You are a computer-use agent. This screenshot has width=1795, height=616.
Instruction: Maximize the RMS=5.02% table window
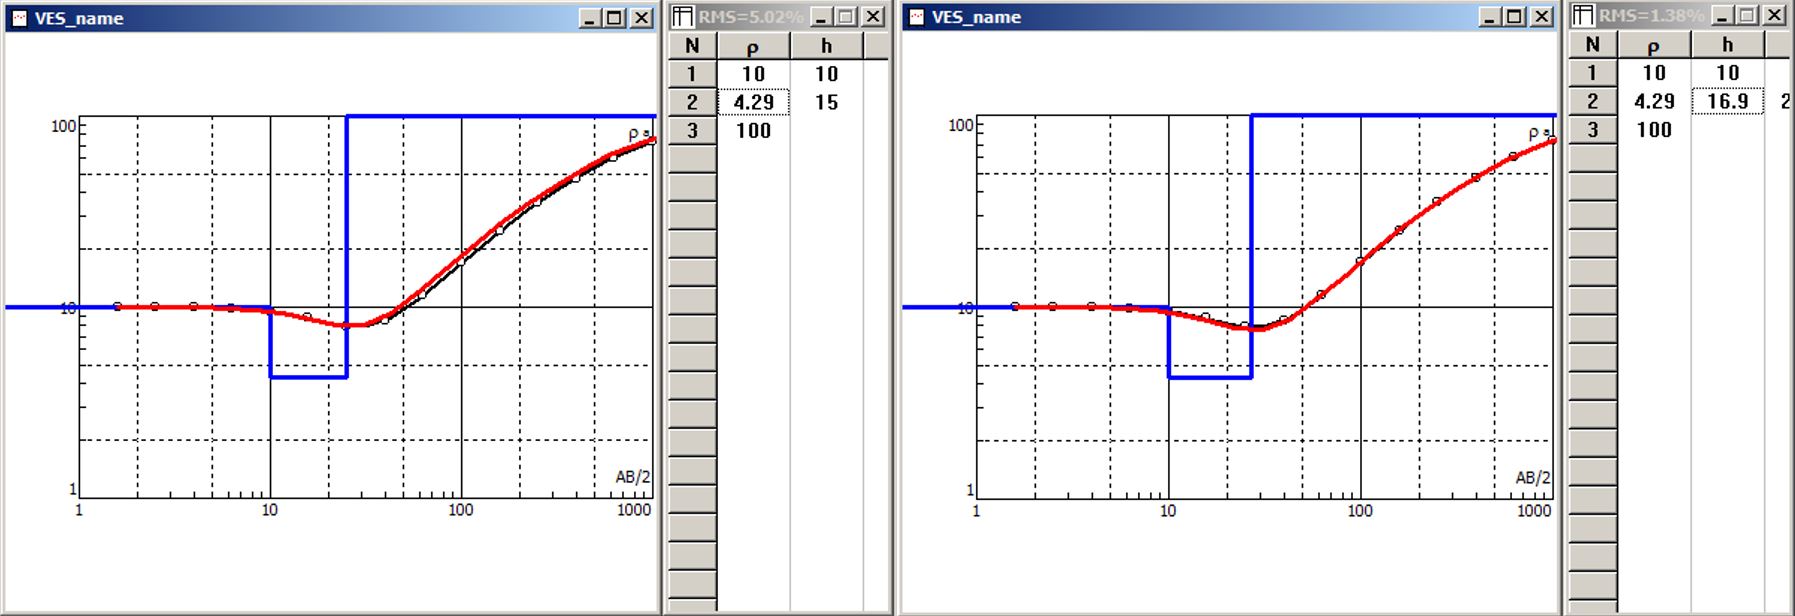point(846,17)
